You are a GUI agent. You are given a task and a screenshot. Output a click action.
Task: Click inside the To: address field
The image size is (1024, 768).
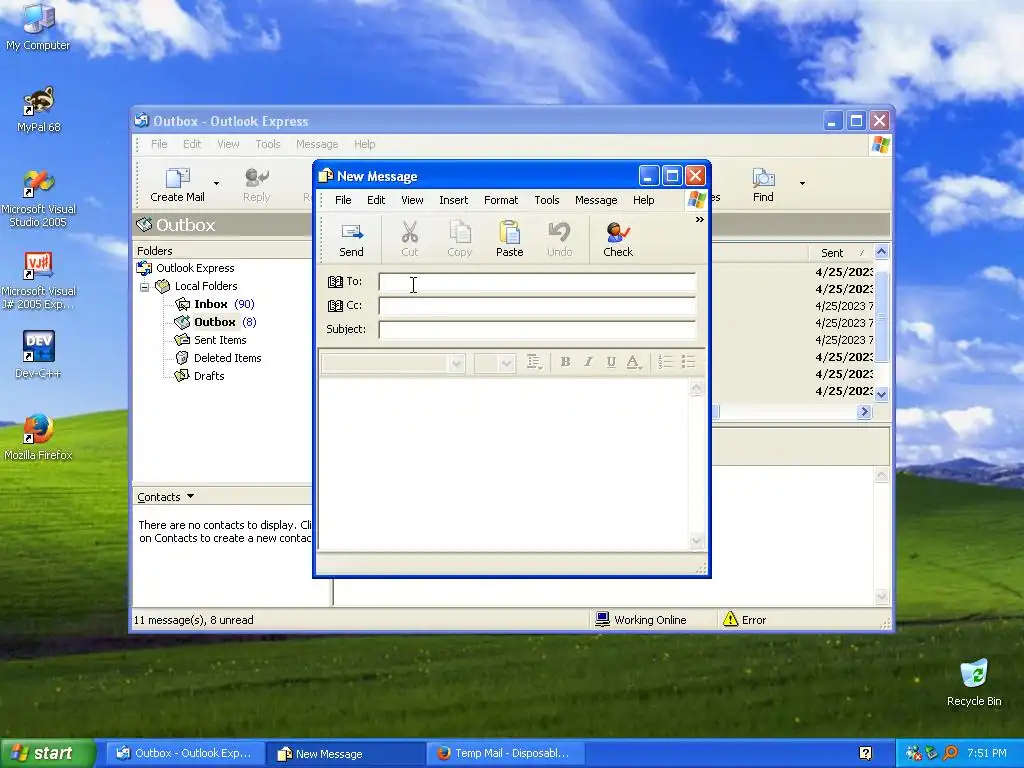coord(537,282)
